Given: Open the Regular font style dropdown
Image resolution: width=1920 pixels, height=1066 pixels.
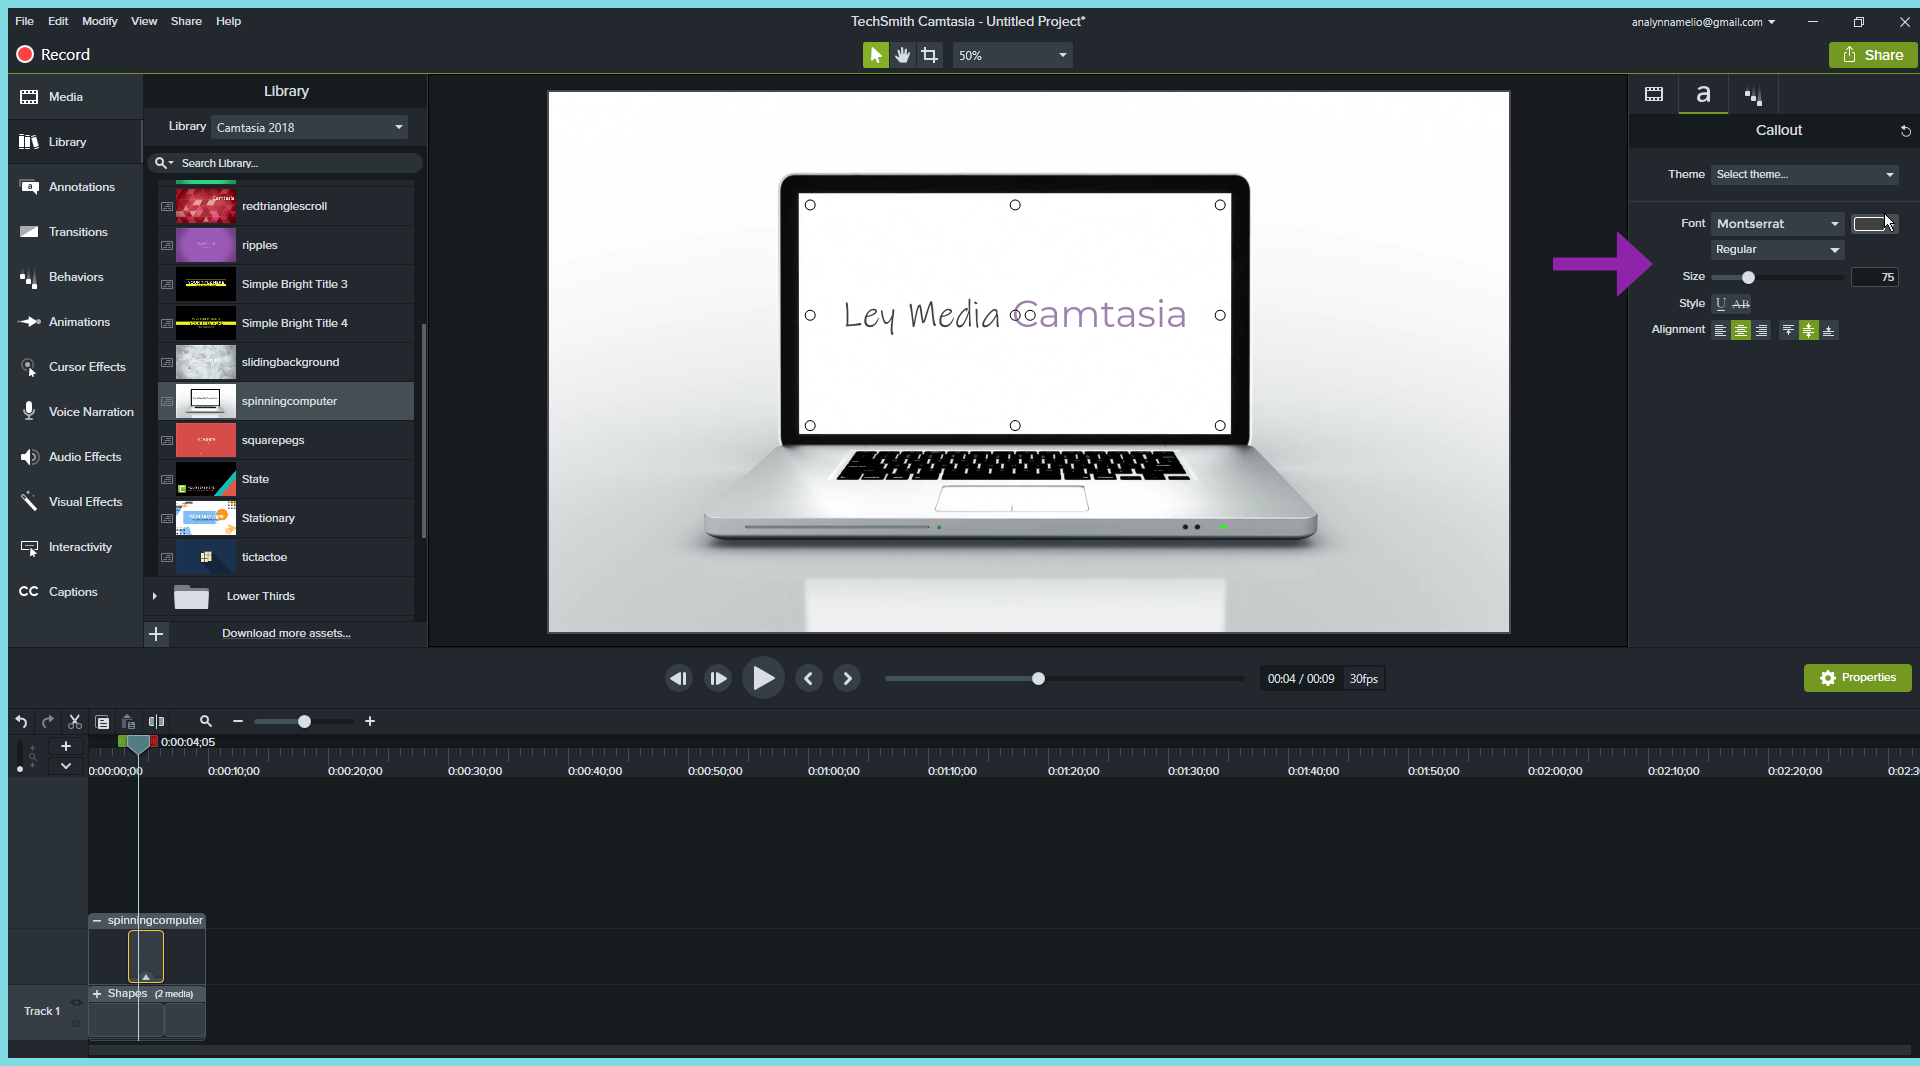Looking at the screenshot, I should click(x=1778, y=250).
